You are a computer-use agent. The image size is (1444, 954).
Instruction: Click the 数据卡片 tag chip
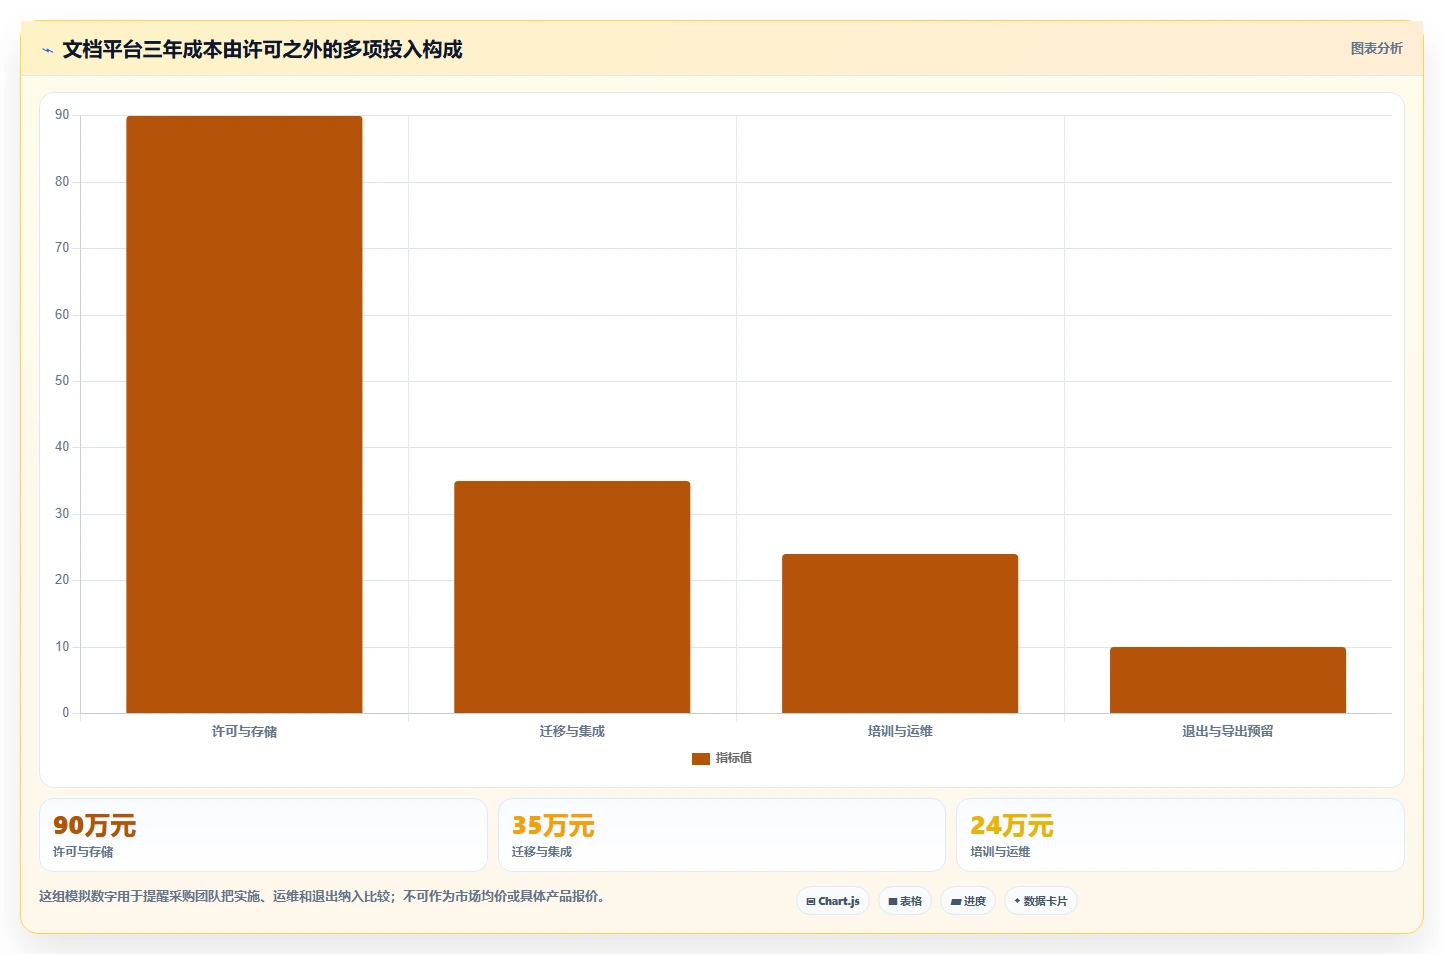click(x=1041, y=901)
